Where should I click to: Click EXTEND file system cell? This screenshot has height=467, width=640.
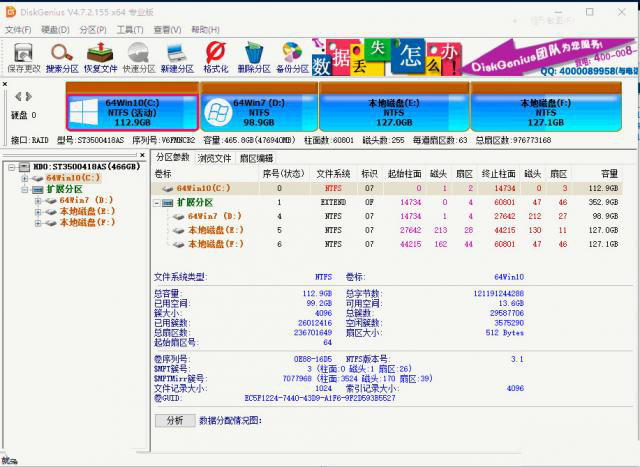point(333,202)
